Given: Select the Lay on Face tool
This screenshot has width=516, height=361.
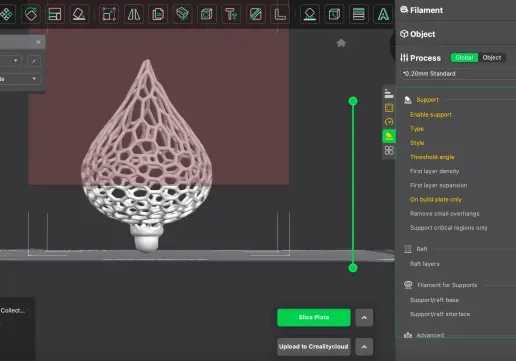Looking at the screenshot, I should click(x=79, y=14).
